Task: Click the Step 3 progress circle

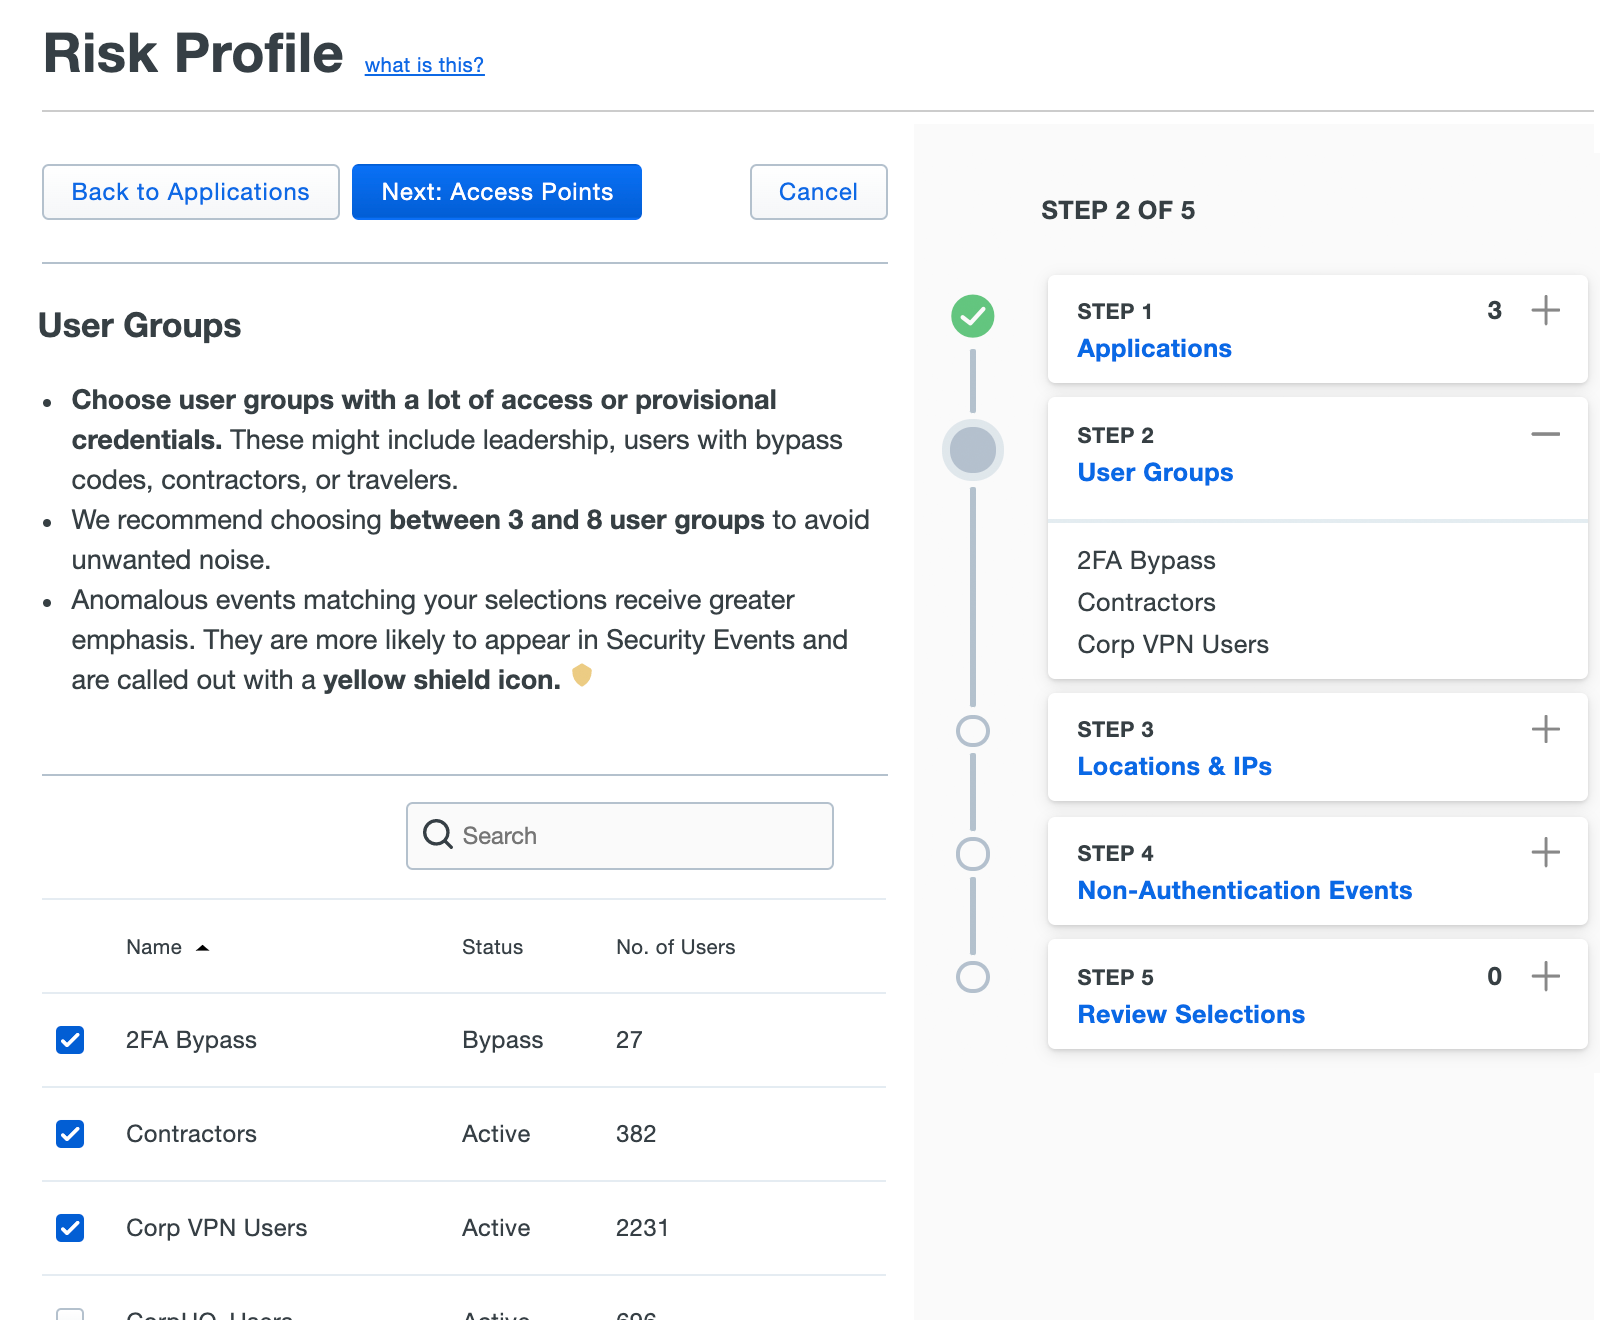Action: (972, 730)
